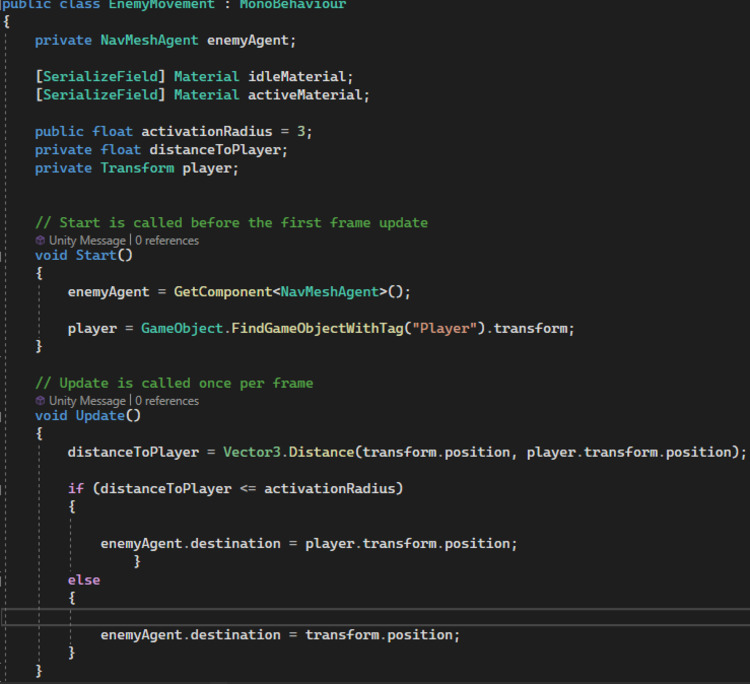Click the void keyword before Start()
This screenshot has width=750, height=684.
(51, 255)
